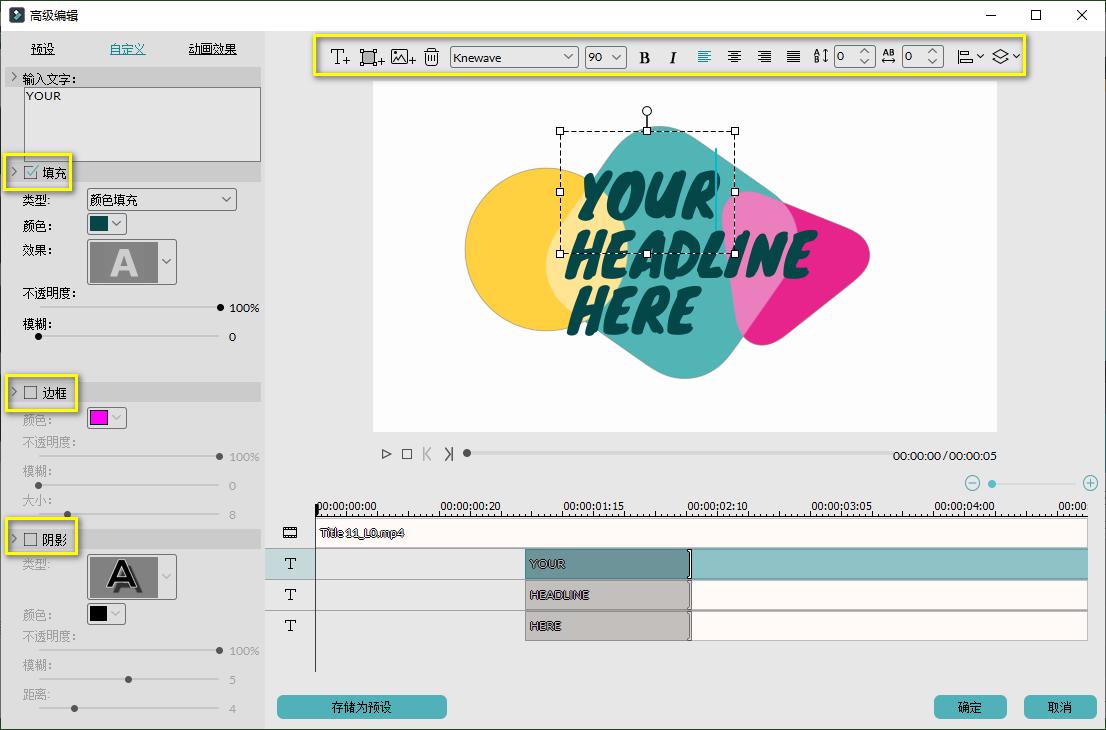This screenshot has width=1106, height=730.
Task: Click the 存储为预设 button
Action: tap(361, 707)
